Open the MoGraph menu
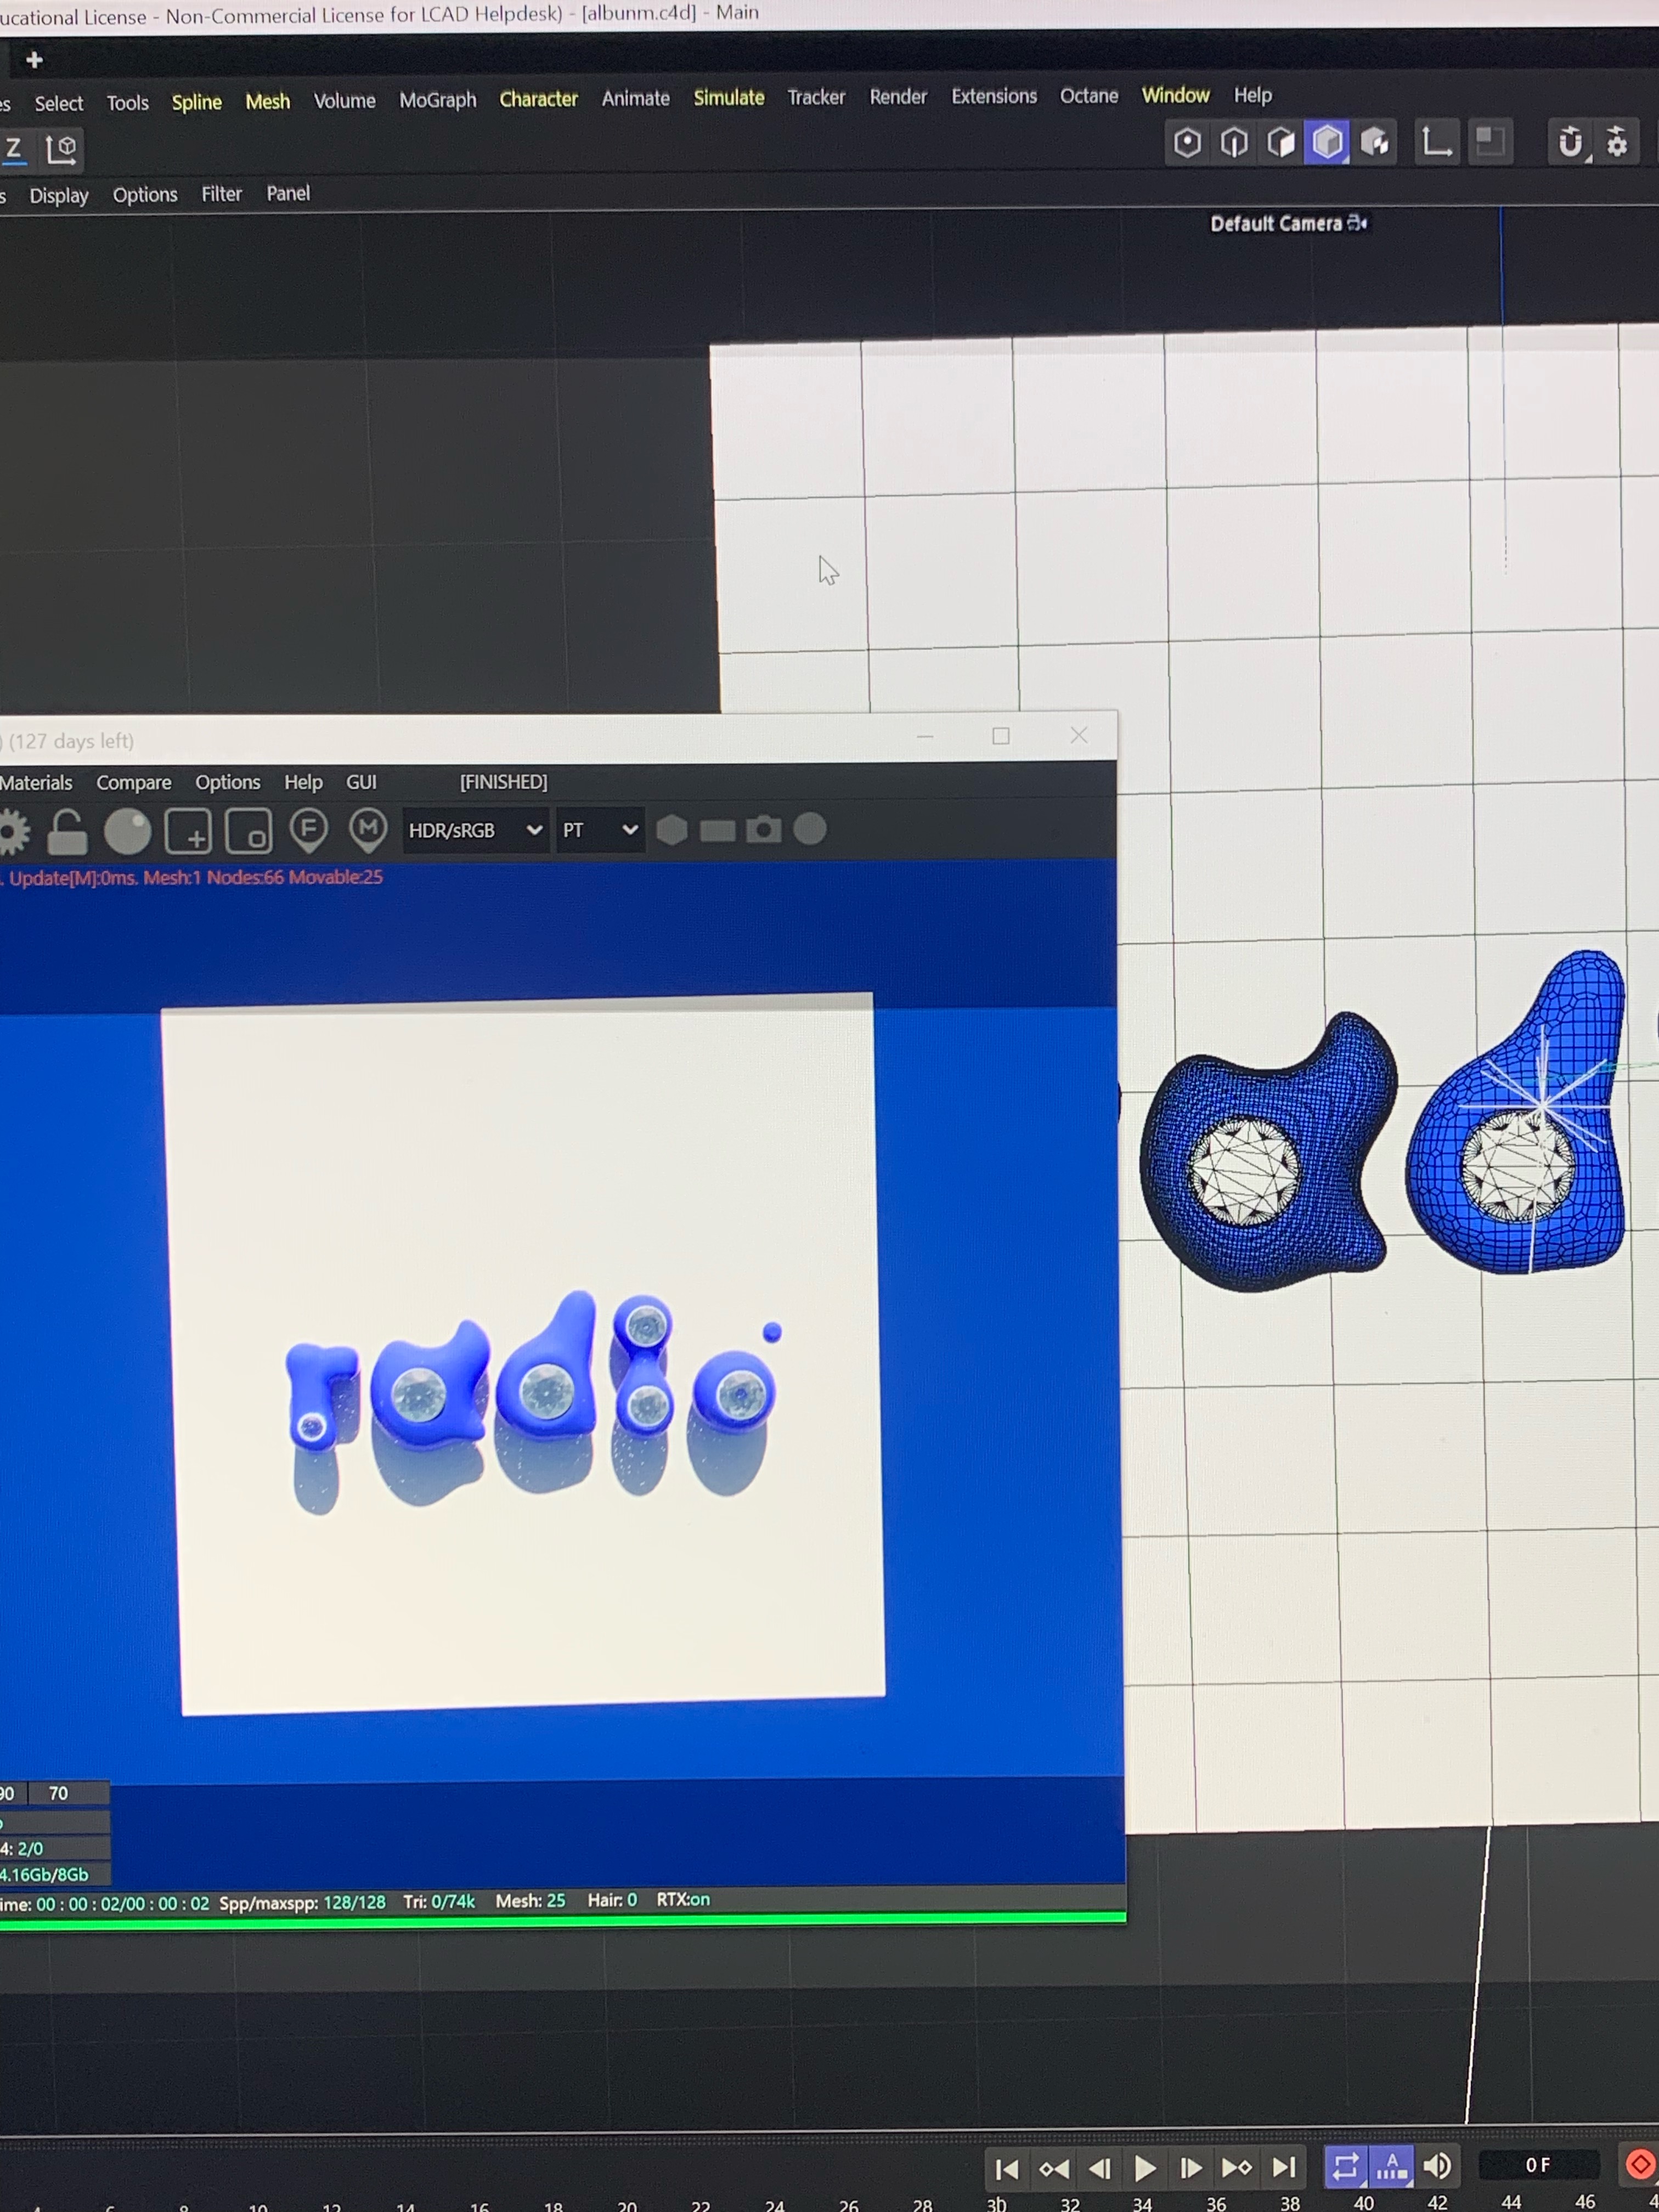1659x2212 pixels. click(437, 100)
